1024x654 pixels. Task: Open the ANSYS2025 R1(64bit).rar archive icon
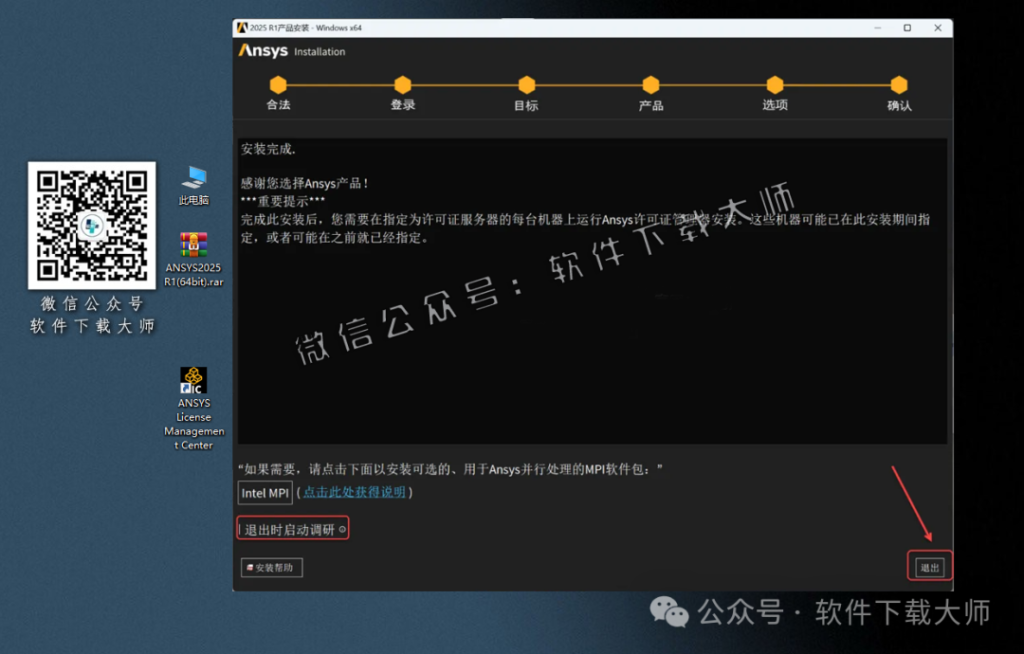(x=193, y=245)
